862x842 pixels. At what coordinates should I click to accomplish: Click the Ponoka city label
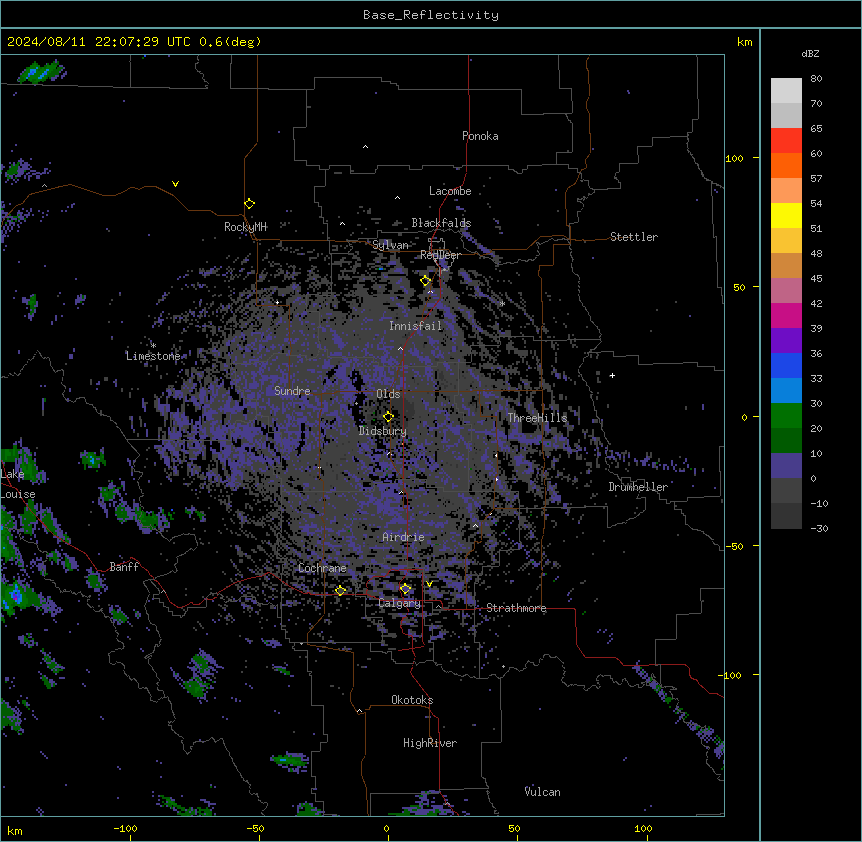[x=480, y=136]
